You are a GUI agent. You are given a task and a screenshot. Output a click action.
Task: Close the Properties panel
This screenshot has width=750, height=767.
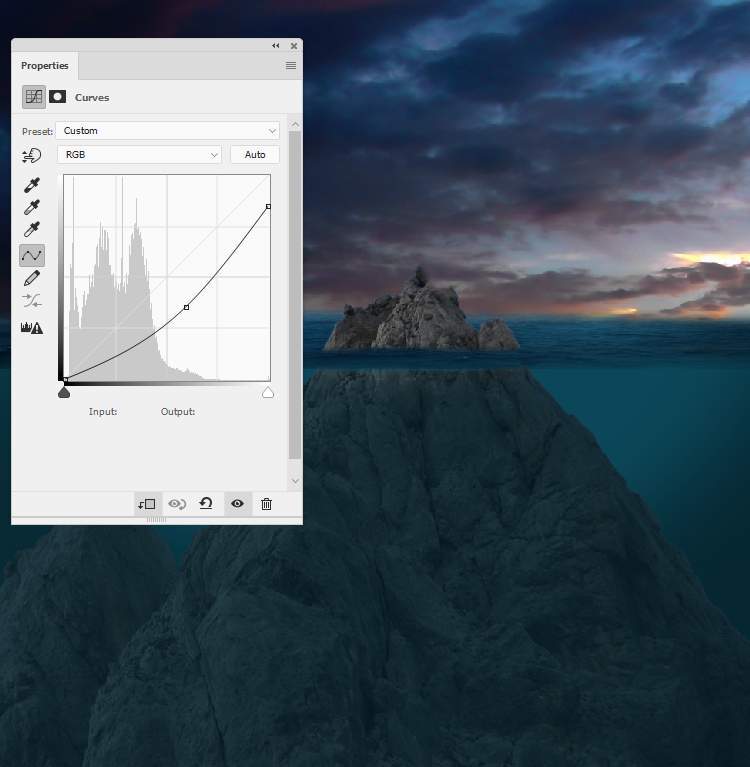[294, 46]
